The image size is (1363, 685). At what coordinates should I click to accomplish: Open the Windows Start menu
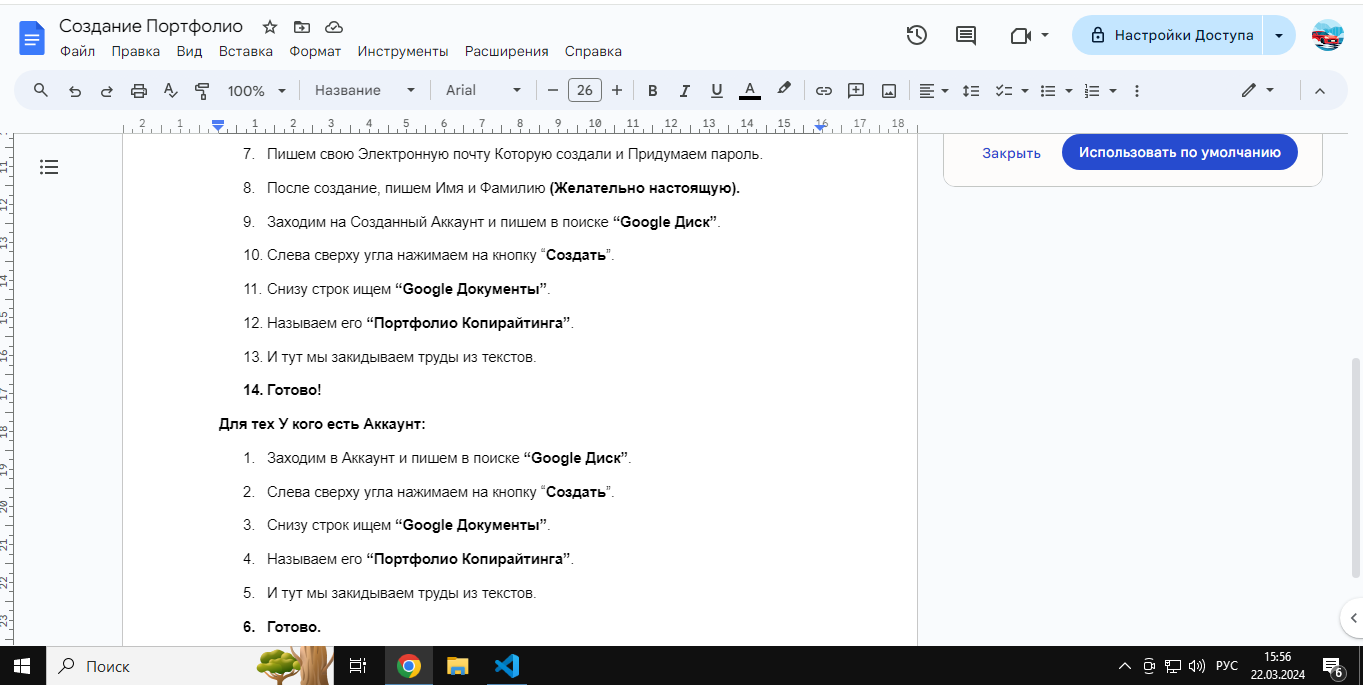tap(22, 666)
